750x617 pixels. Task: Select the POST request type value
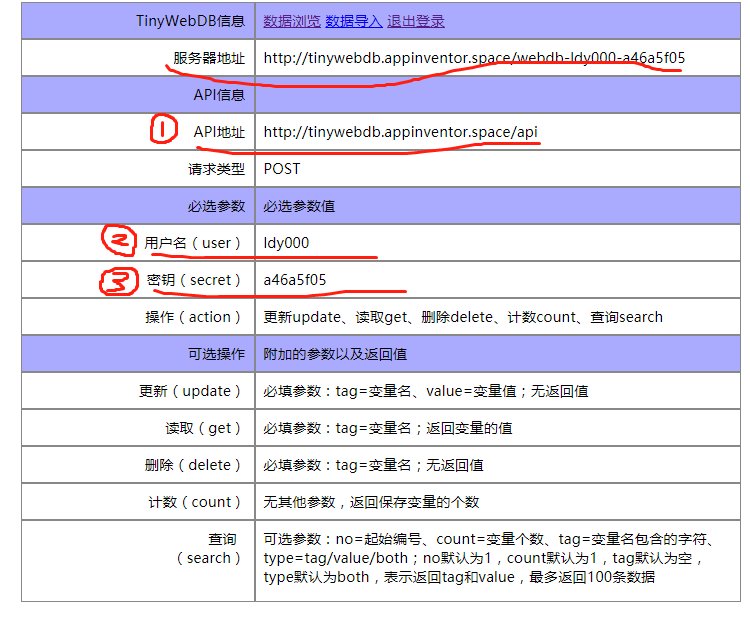[282, 169]
